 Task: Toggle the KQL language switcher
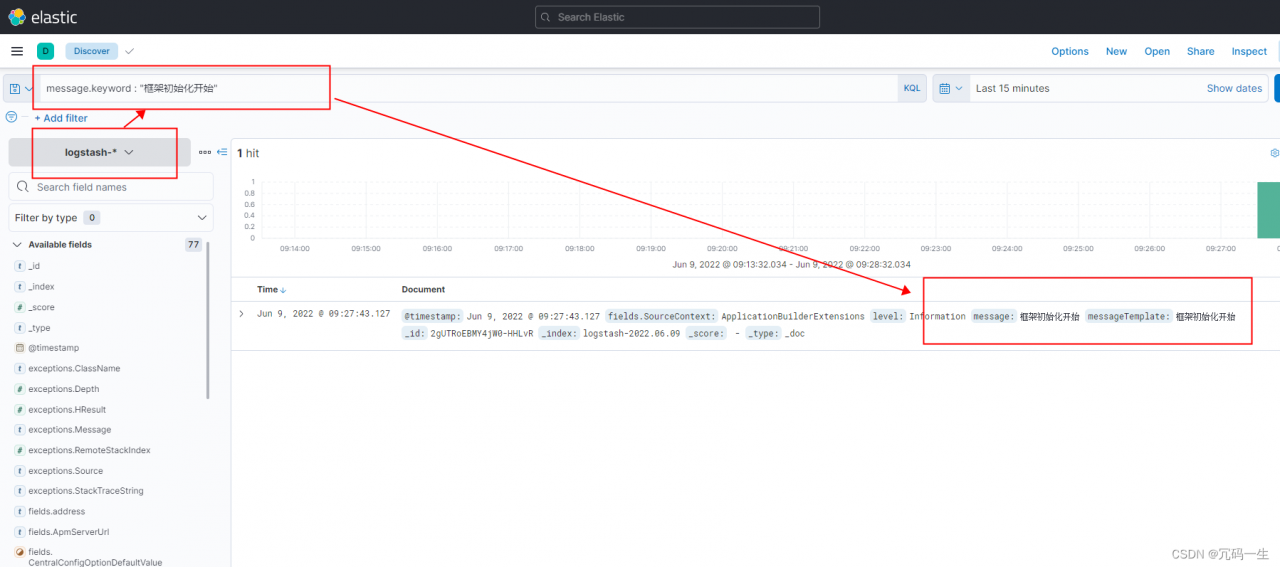click(912, 88)
